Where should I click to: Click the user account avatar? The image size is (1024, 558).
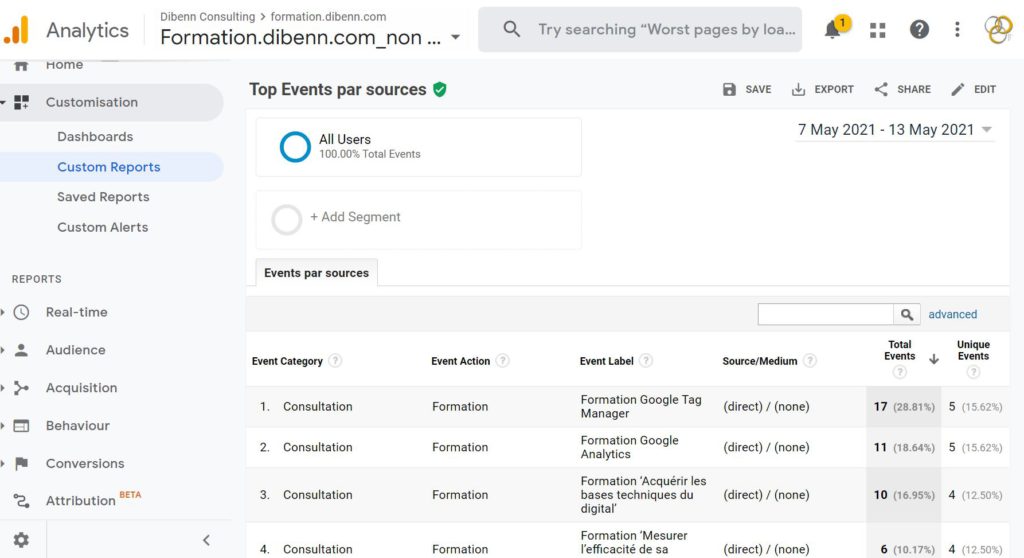tap(999, 29)
